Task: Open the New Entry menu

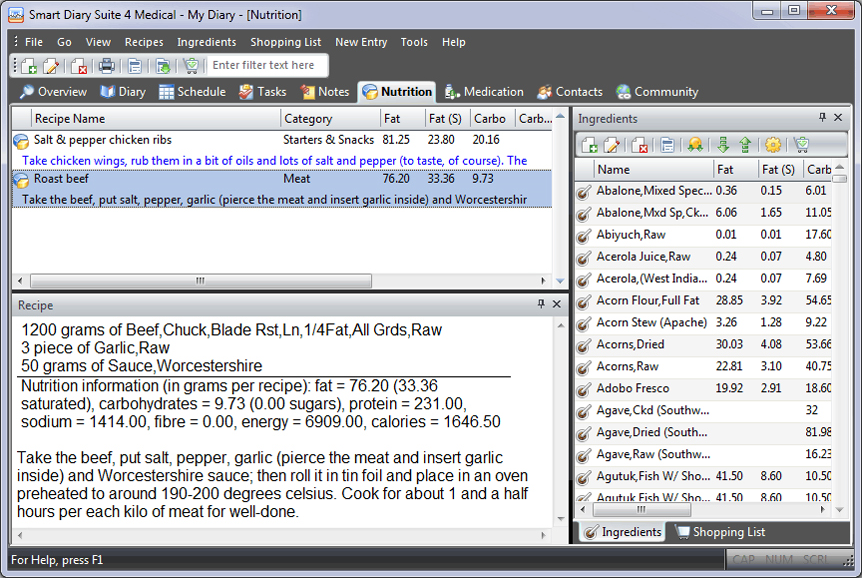Action: point(361,42)
